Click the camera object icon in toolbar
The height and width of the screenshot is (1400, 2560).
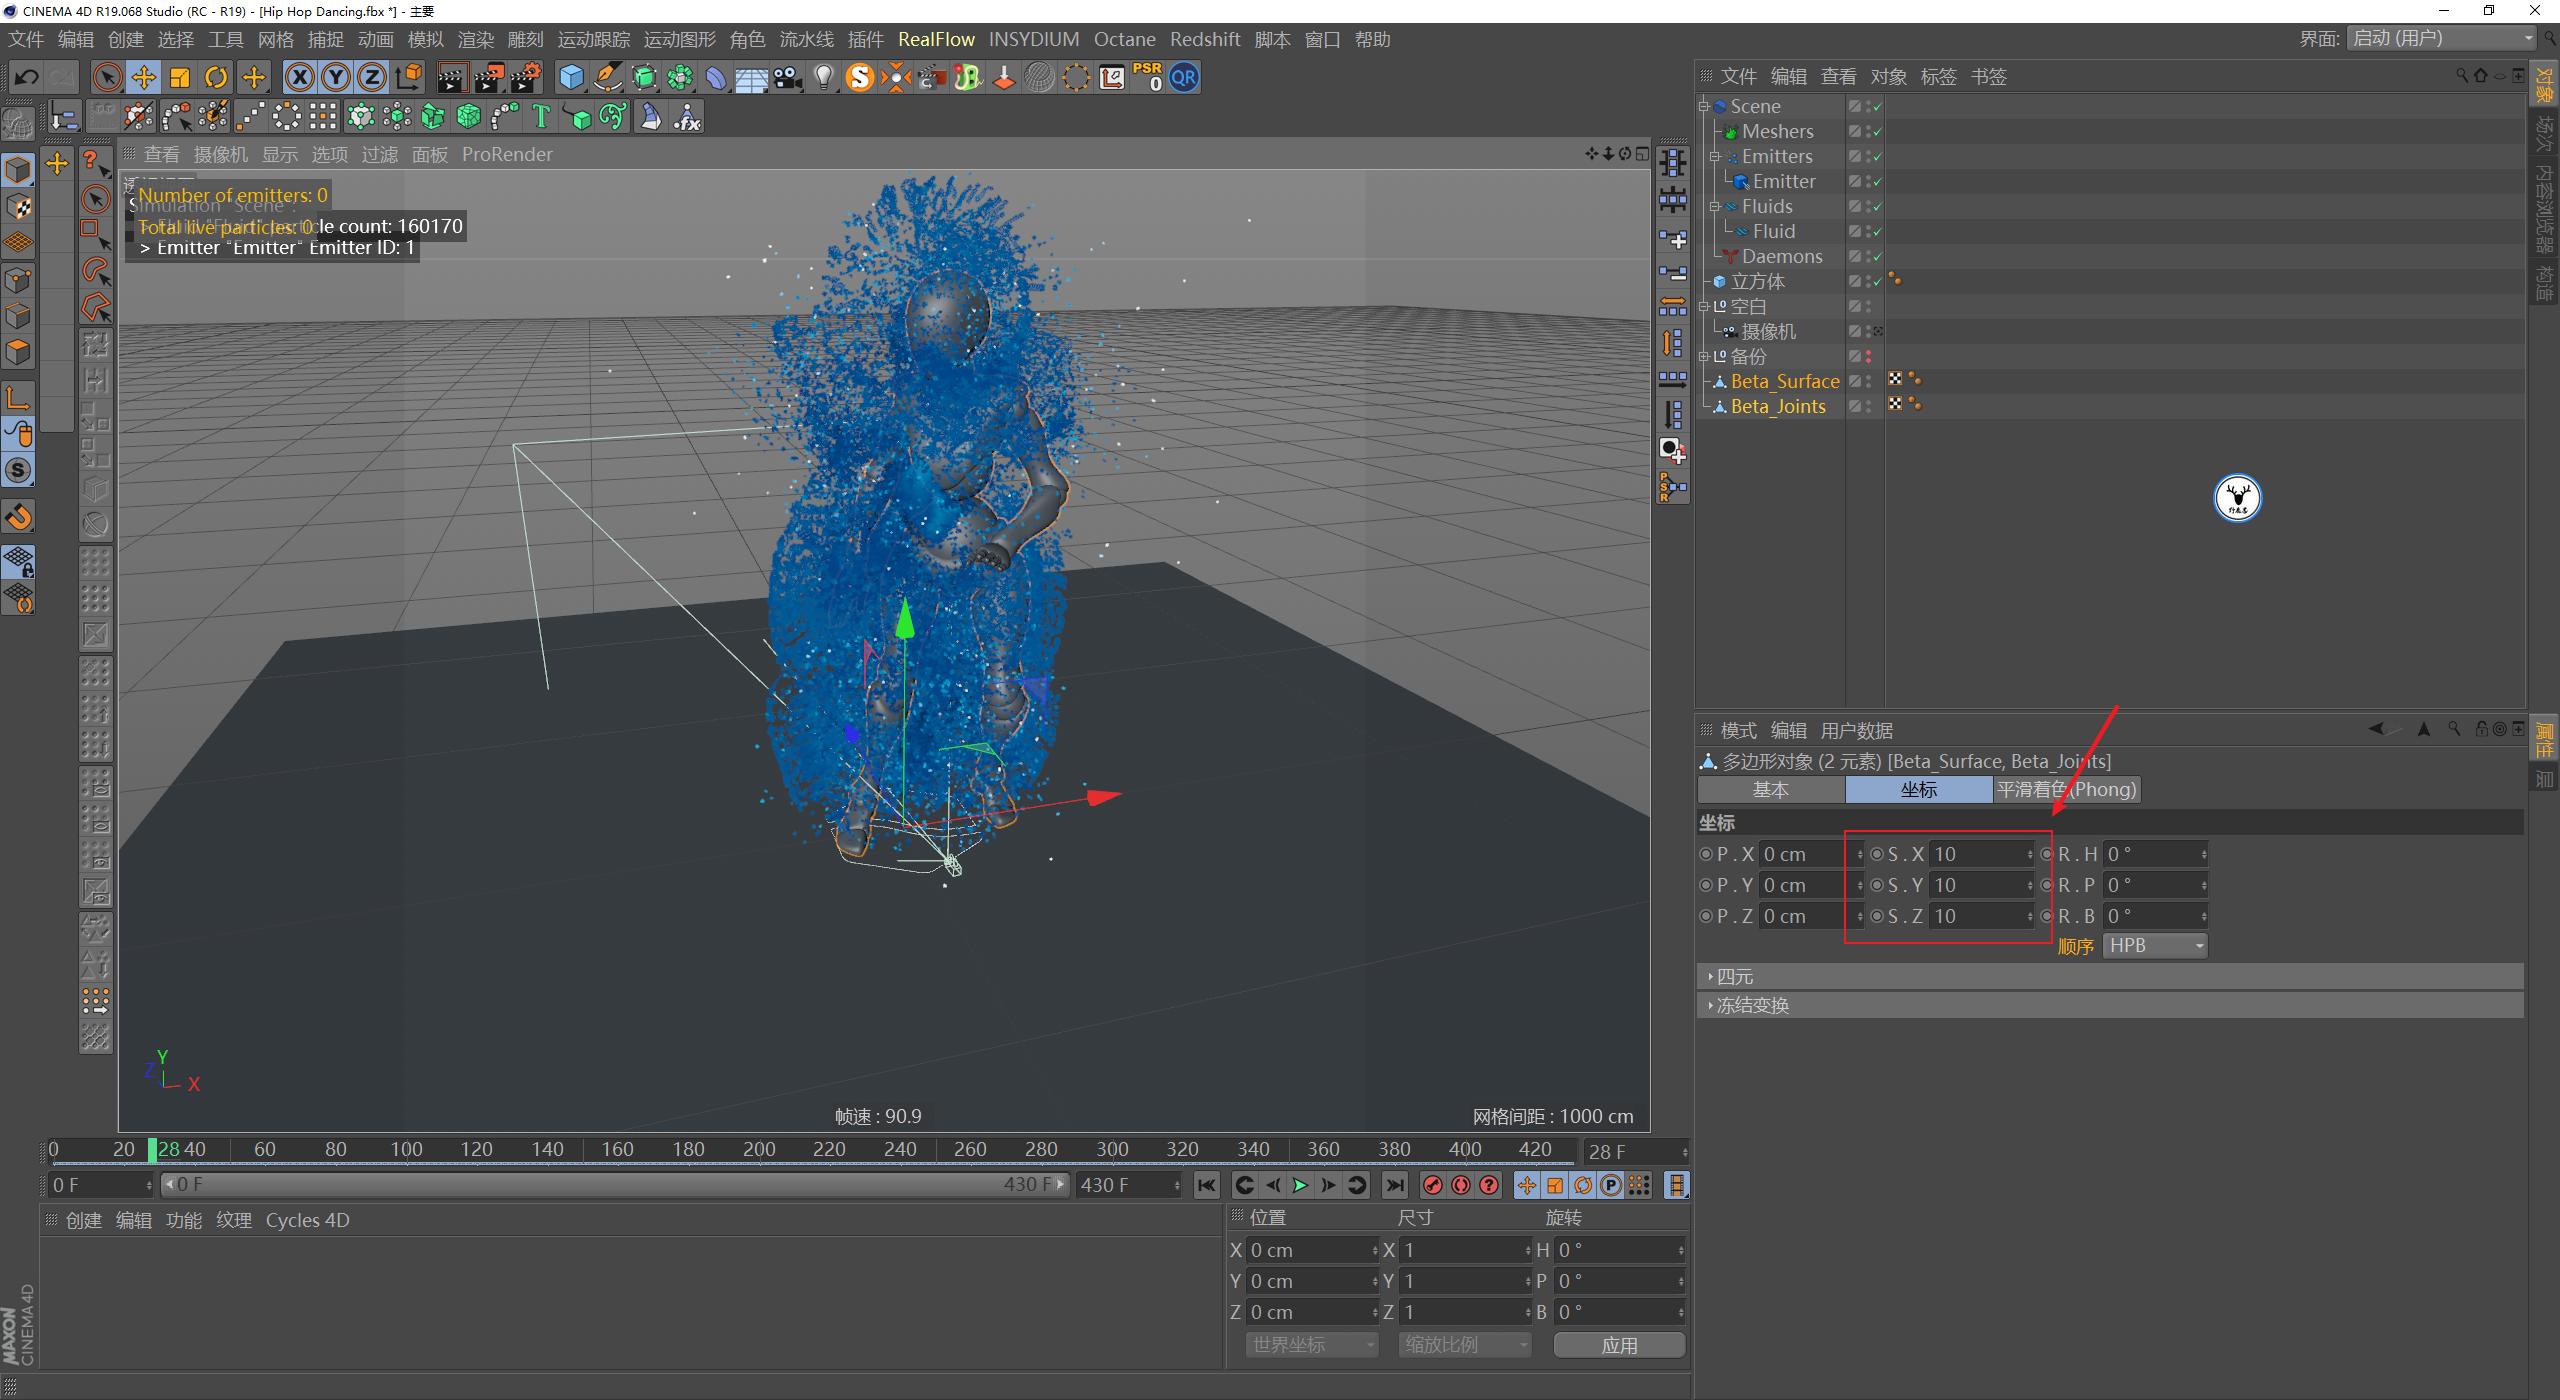[x=788, y=77]
